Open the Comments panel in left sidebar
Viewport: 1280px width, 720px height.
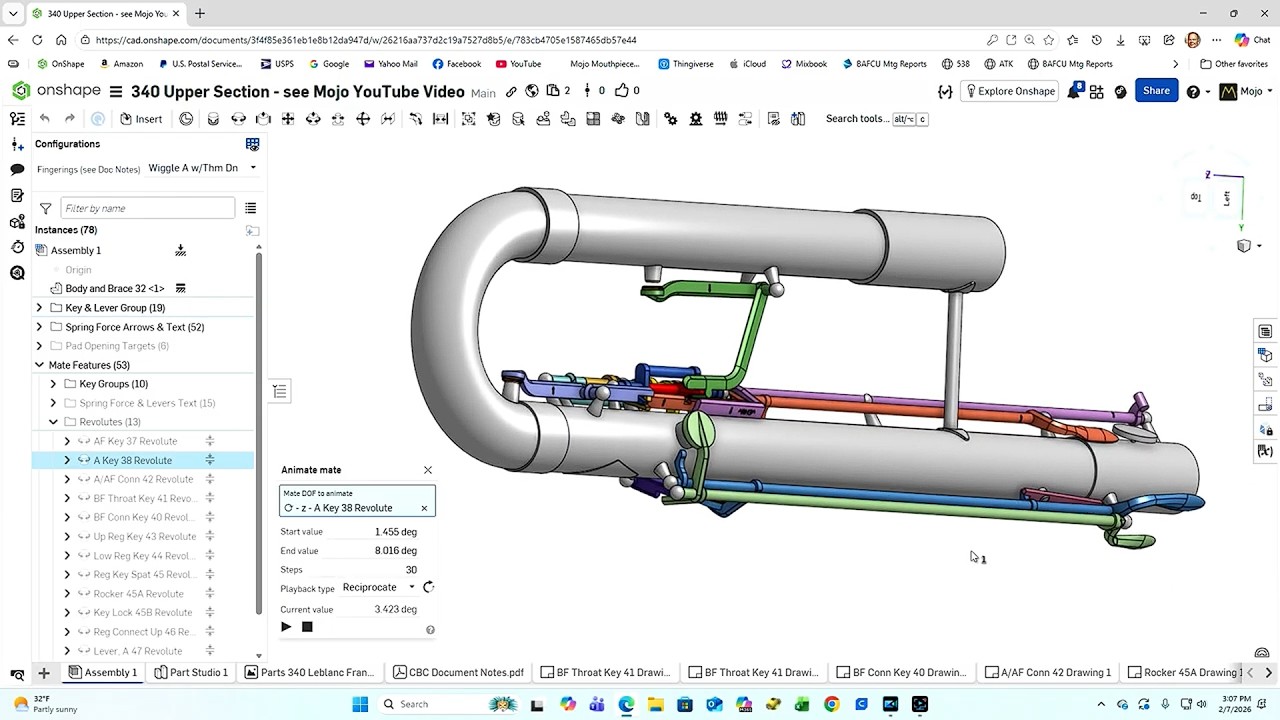17,170
